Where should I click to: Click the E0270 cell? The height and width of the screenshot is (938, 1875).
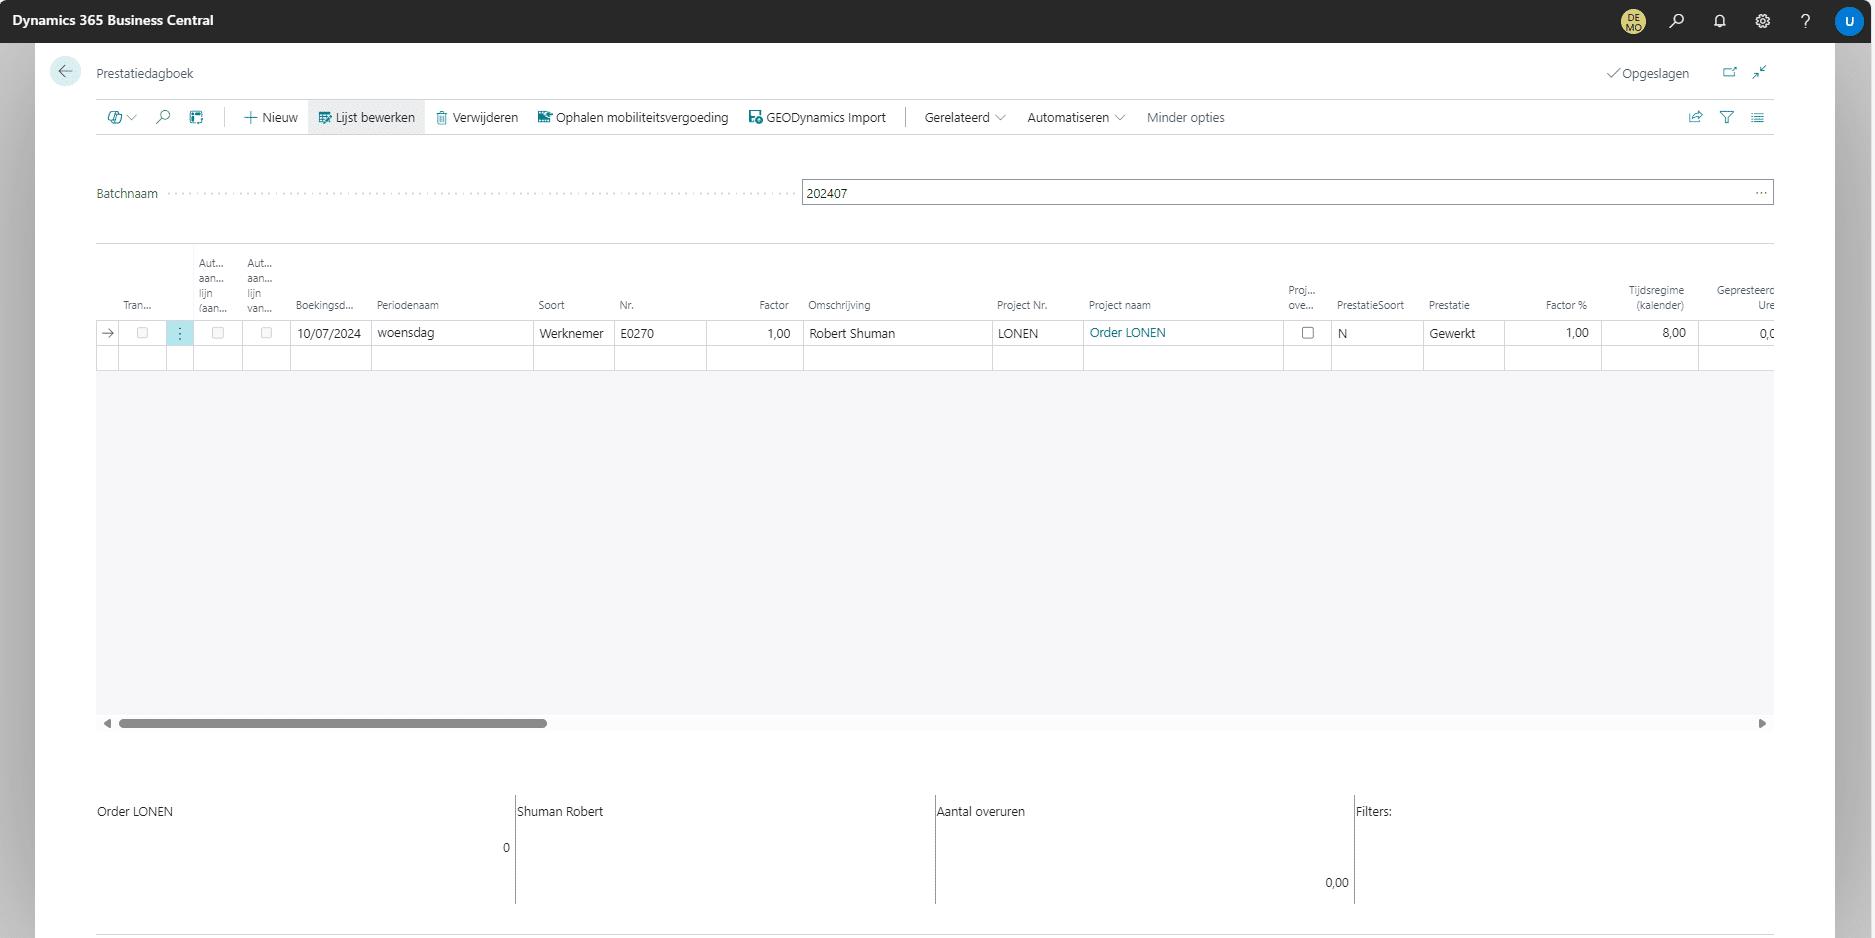660,333
